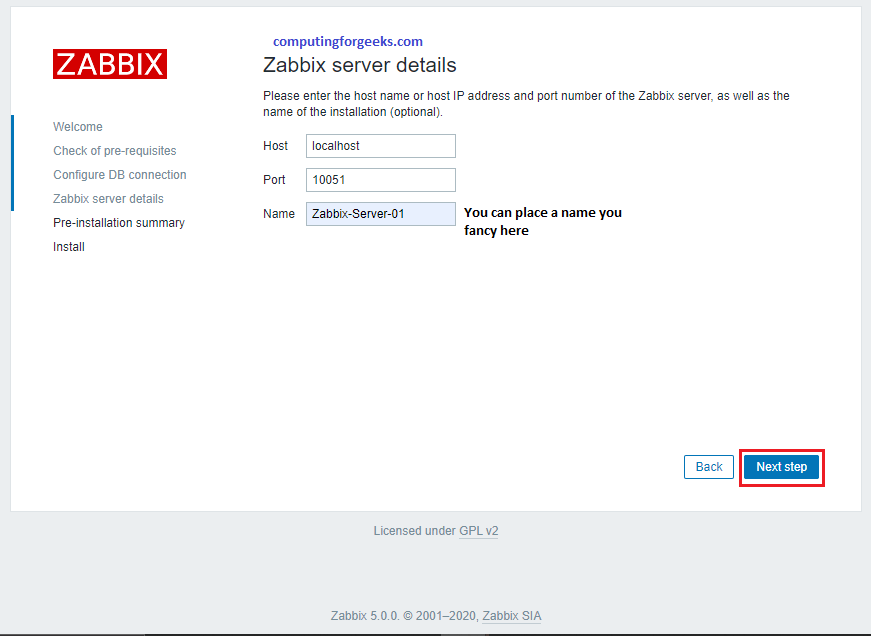871x636 pixels.
Task: Go back with the Back button
Action: click(709, 467)
